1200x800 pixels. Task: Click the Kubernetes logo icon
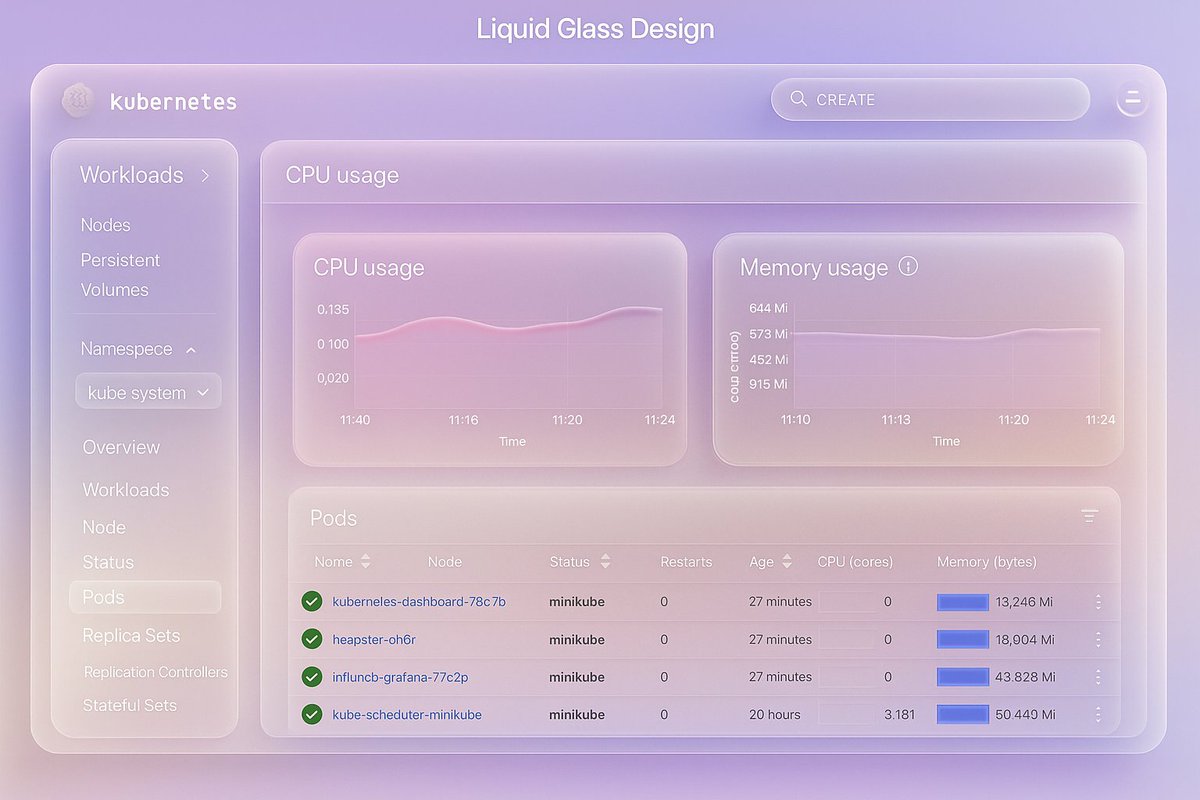[x=77, y=100]
